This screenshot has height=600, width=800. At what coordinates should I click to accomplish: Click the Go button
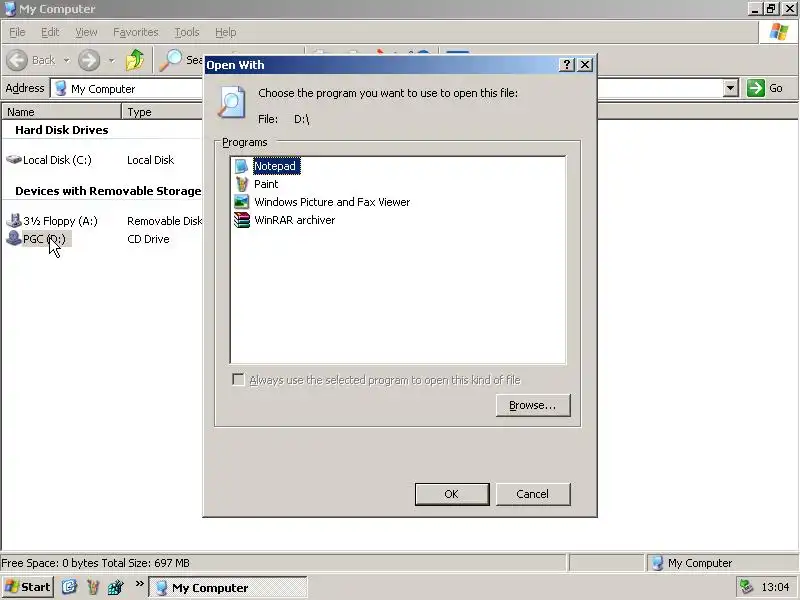pos(765,88)
